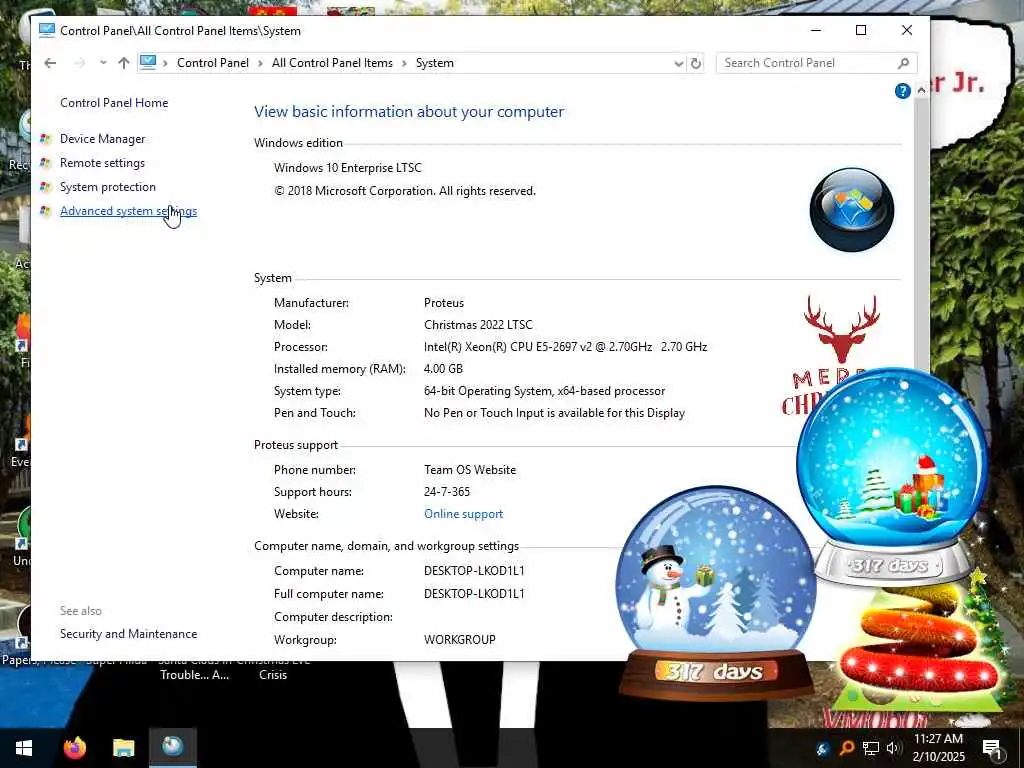
Task: Follow the Online support link
Action: 464,514
